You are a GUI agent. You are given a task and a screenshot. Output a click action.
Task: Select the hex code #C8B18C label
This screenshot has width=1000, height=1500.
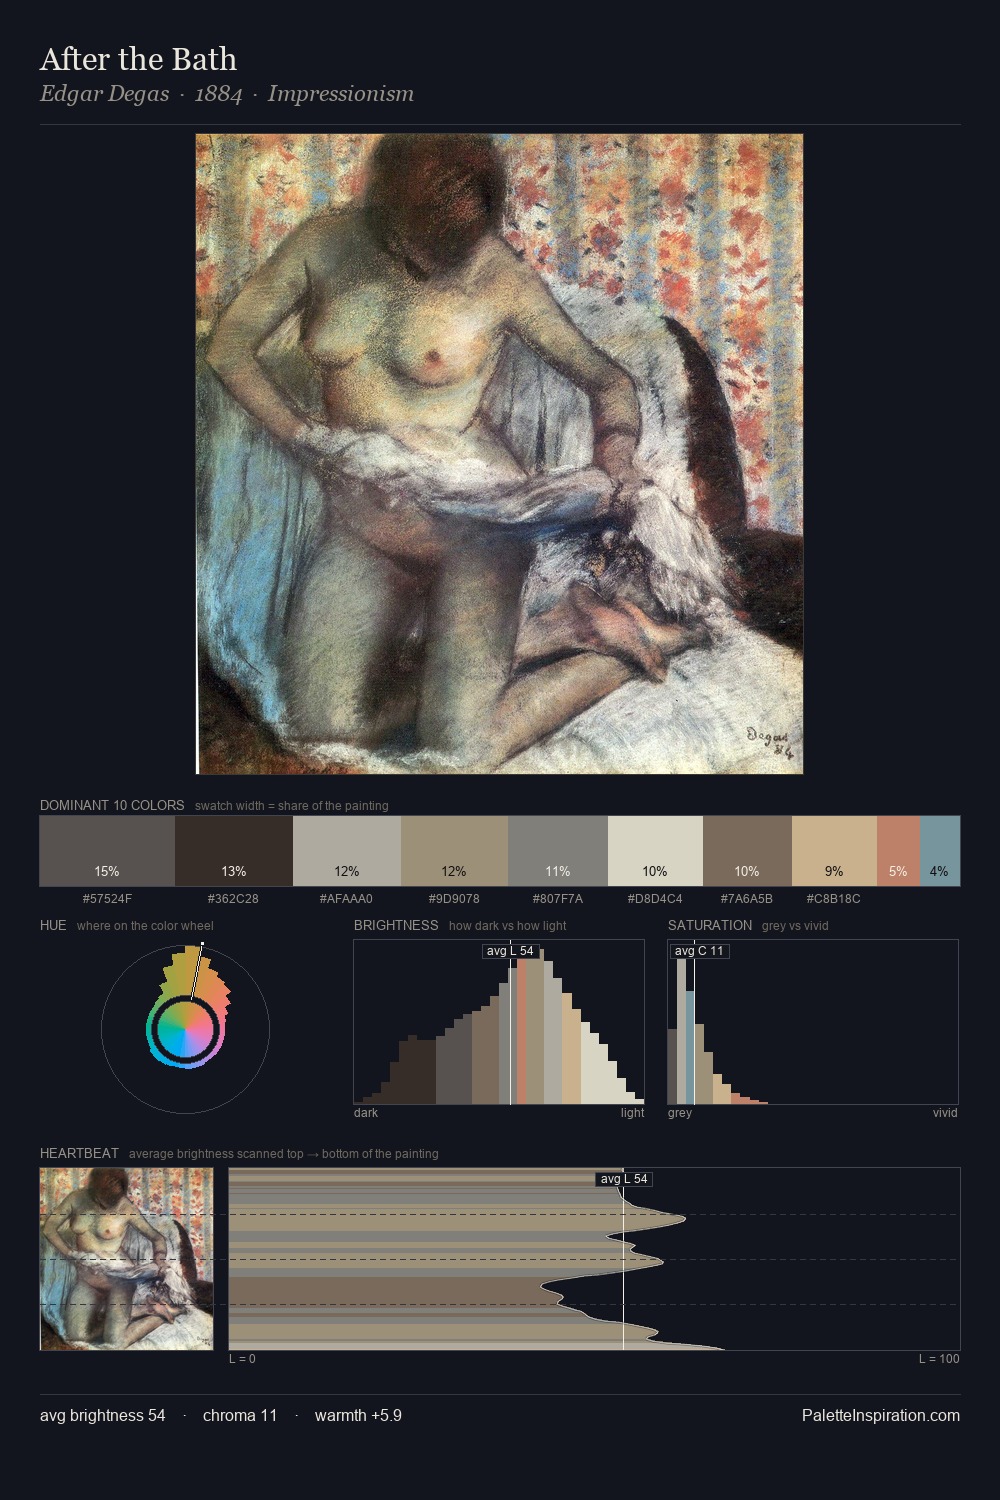pyautogui.click(x=834, y=899)
